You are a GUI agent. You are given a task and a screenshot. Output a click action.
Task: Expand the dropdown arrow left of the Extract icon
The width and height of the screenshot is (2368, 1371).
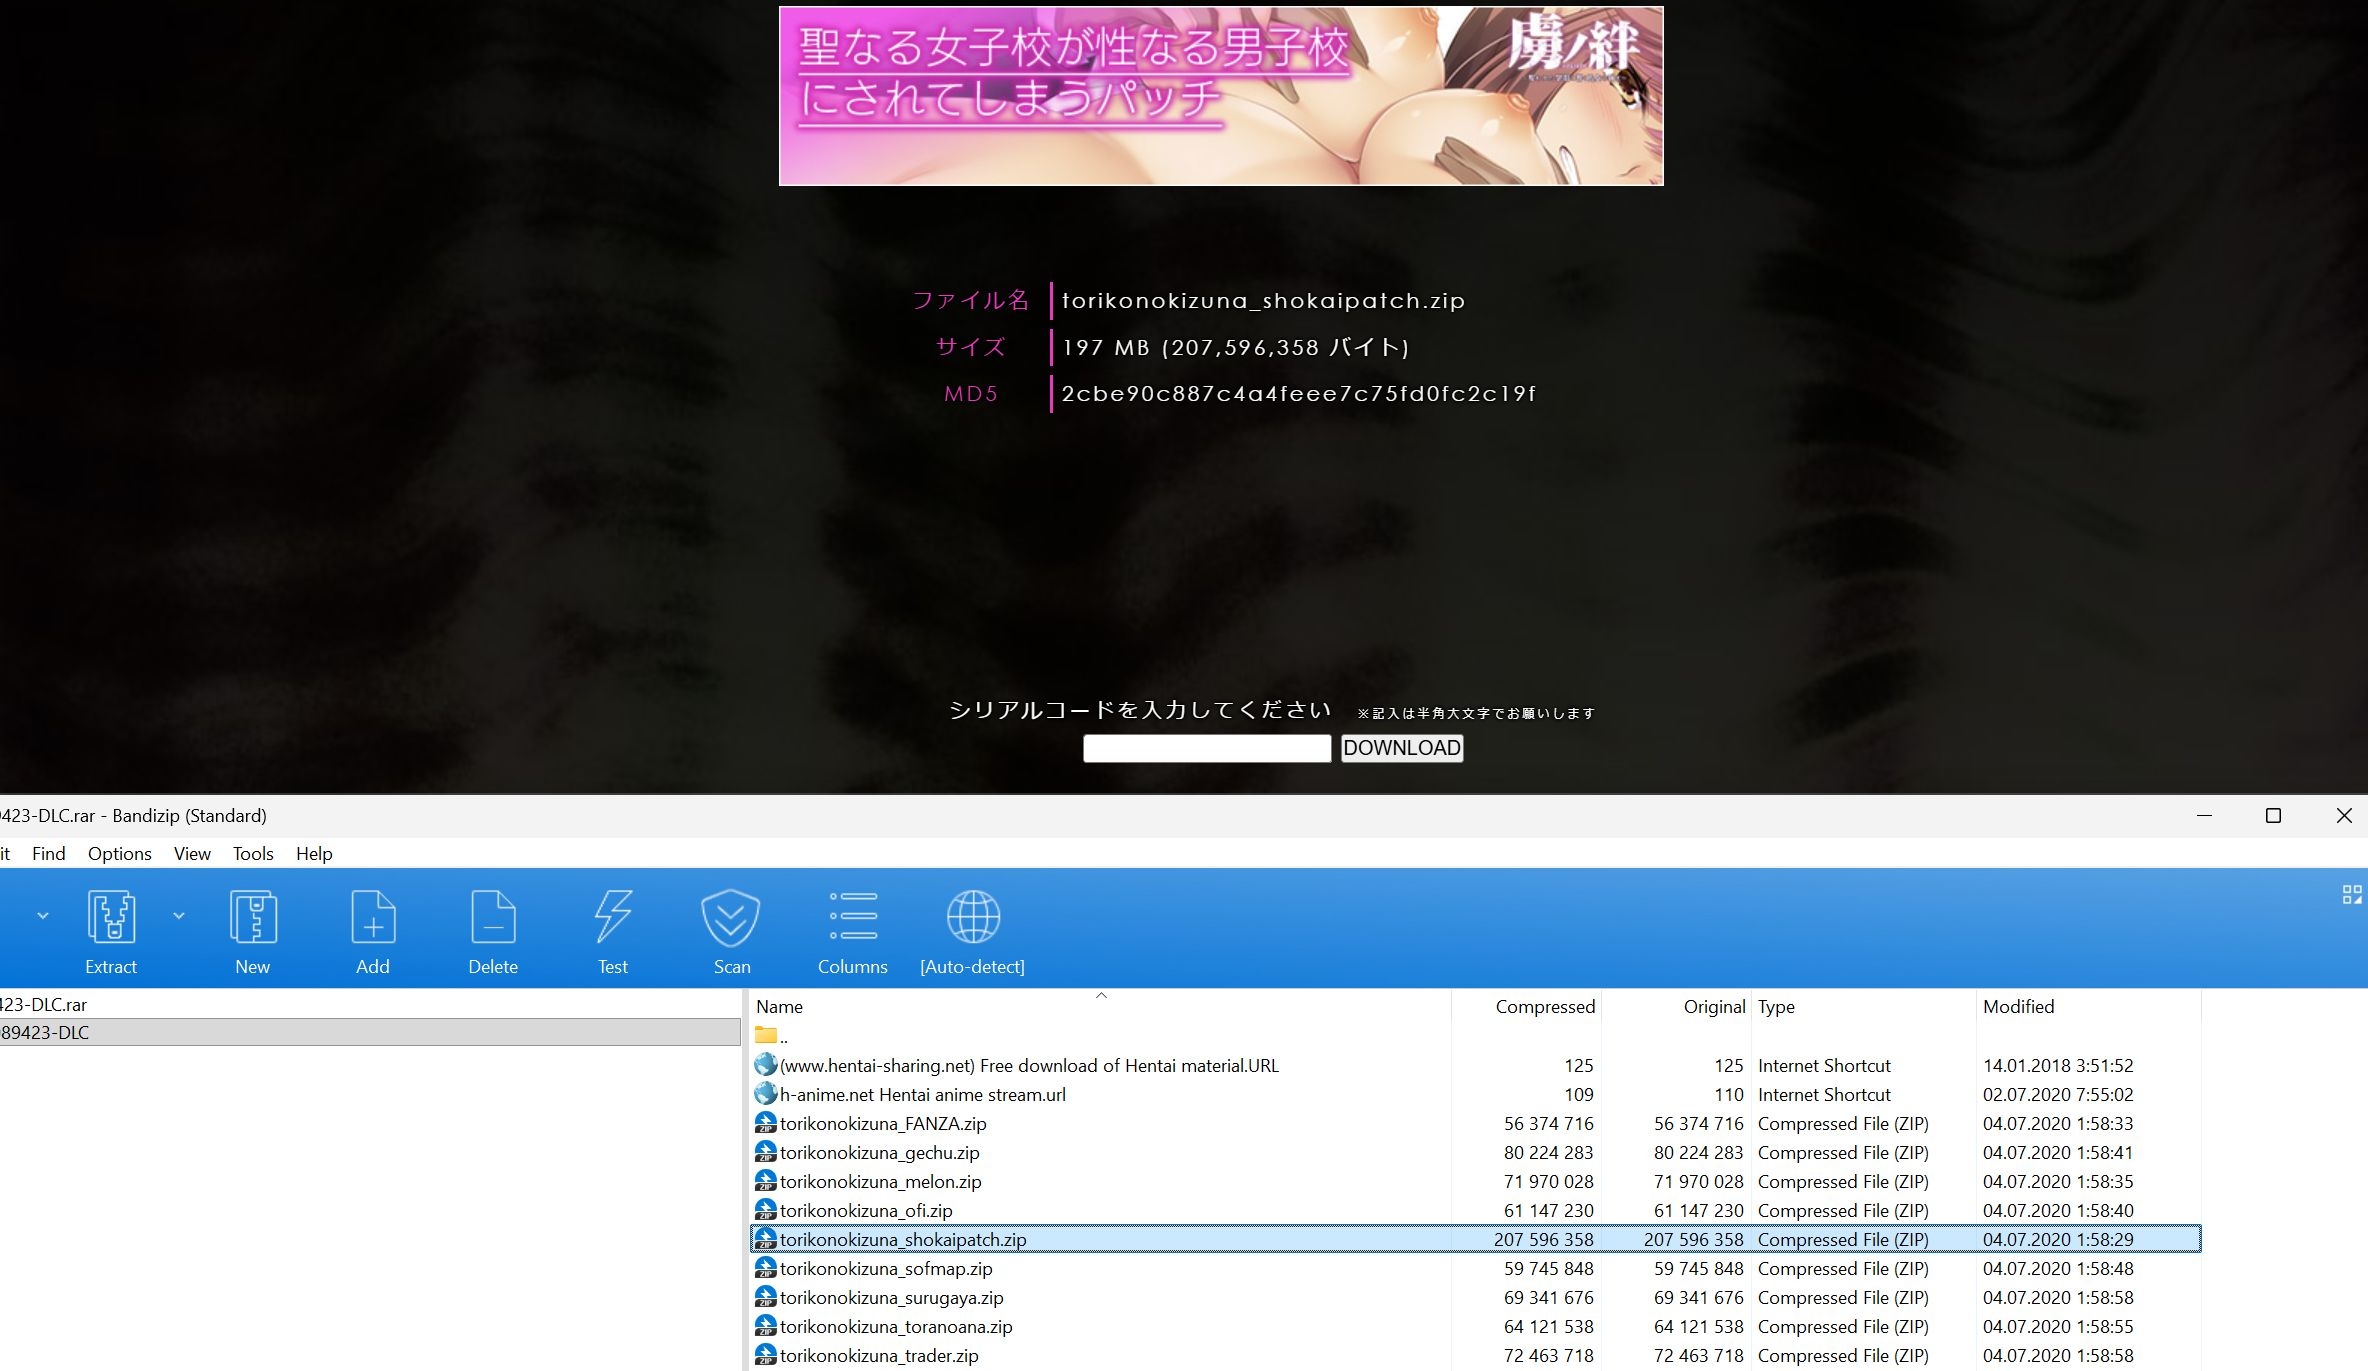[43, 915]
